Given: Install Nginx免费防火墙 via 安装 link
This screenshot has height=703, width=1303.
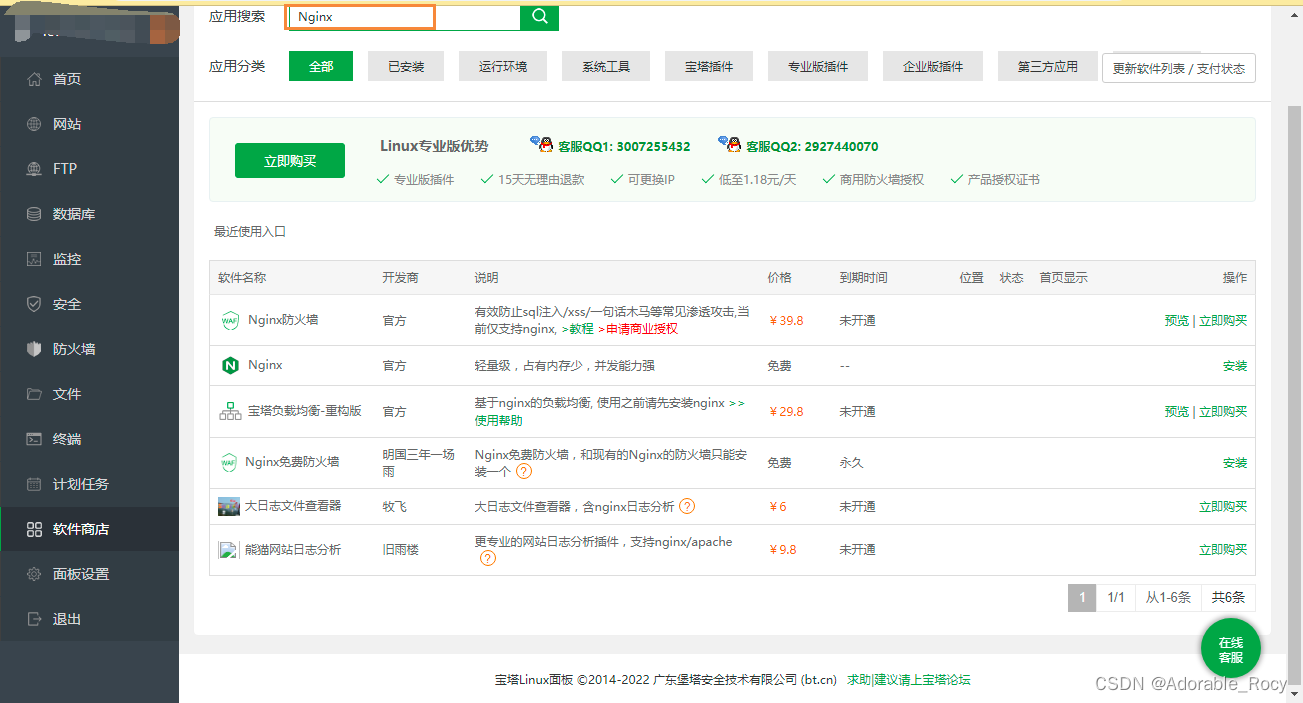Looking at the screenshot, I should (x=1235, y=463).
